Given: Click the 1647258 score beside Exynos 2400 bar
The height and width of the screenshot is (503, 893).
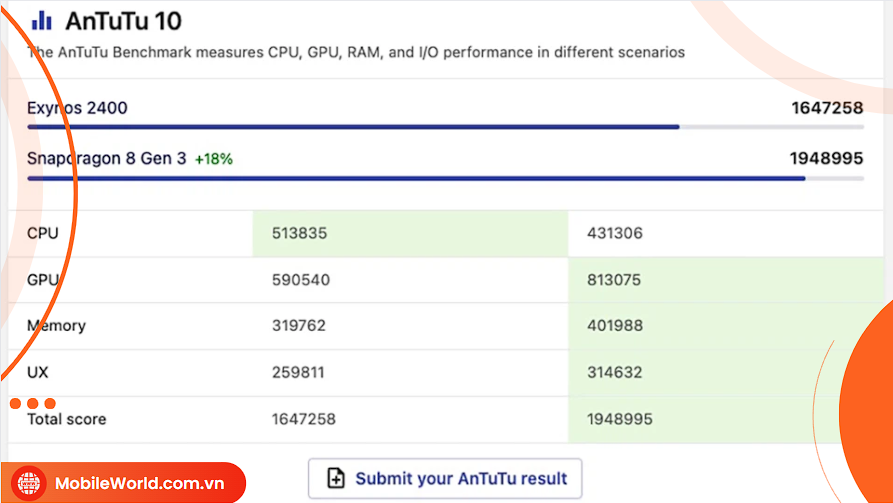Looking at the screenshot, I should pyautogui.click(x=827, y=108).
